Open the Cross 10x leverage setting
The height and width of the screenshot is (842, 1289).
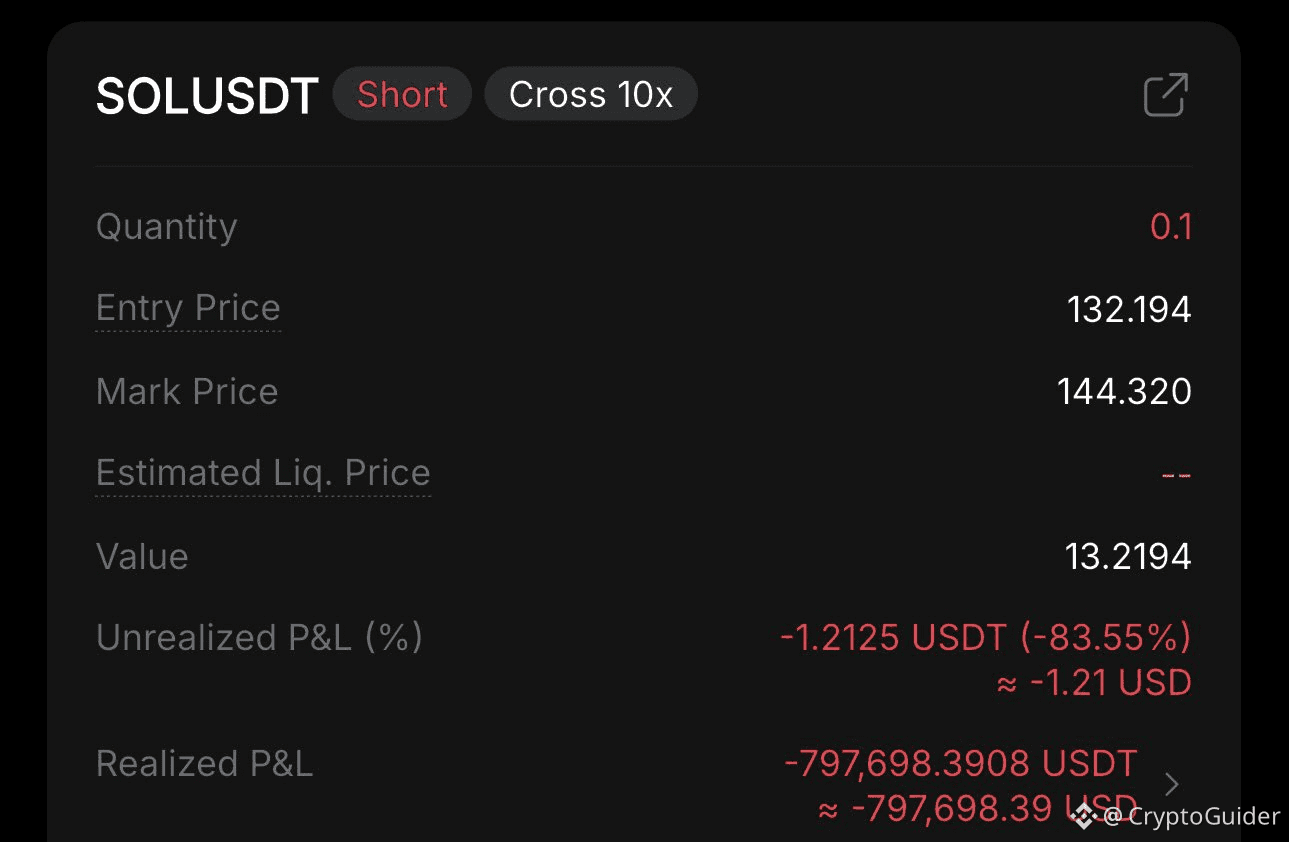[590, 95]
